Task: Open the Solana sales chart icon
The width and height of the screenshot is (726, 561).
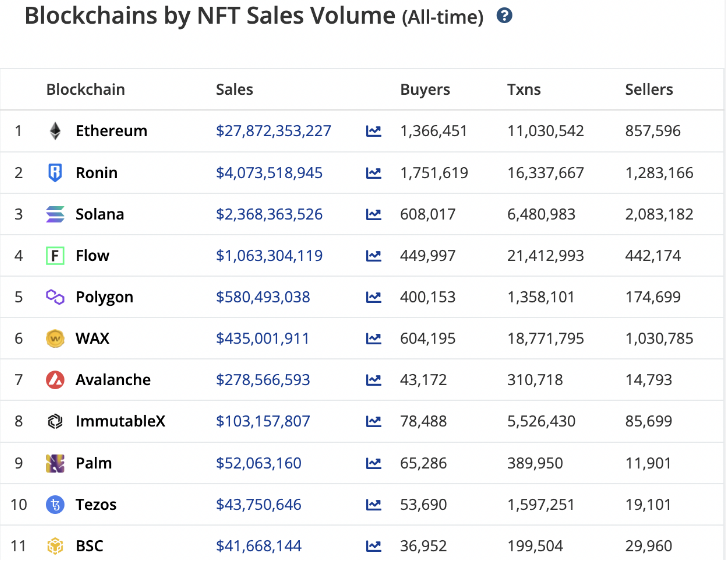Action: pos(373,214)
